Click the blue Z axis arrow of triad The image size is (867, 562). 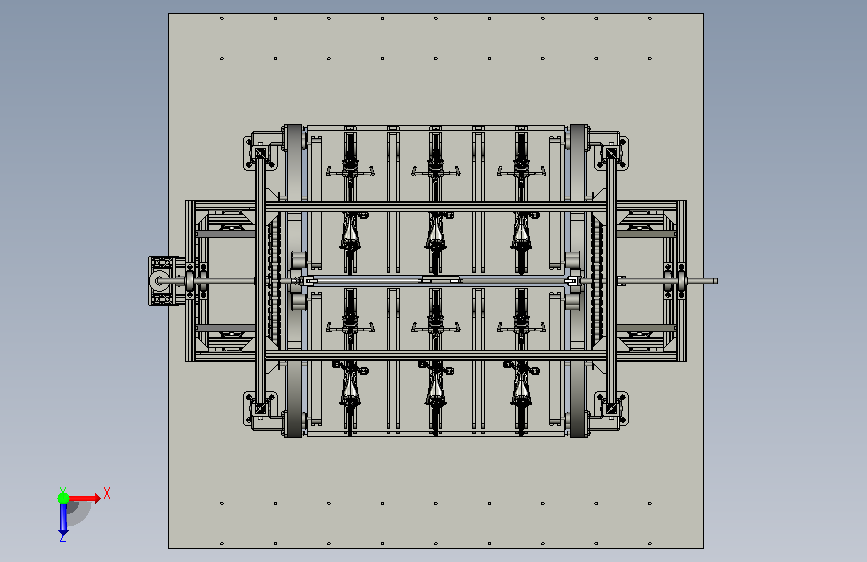point(63,518)
